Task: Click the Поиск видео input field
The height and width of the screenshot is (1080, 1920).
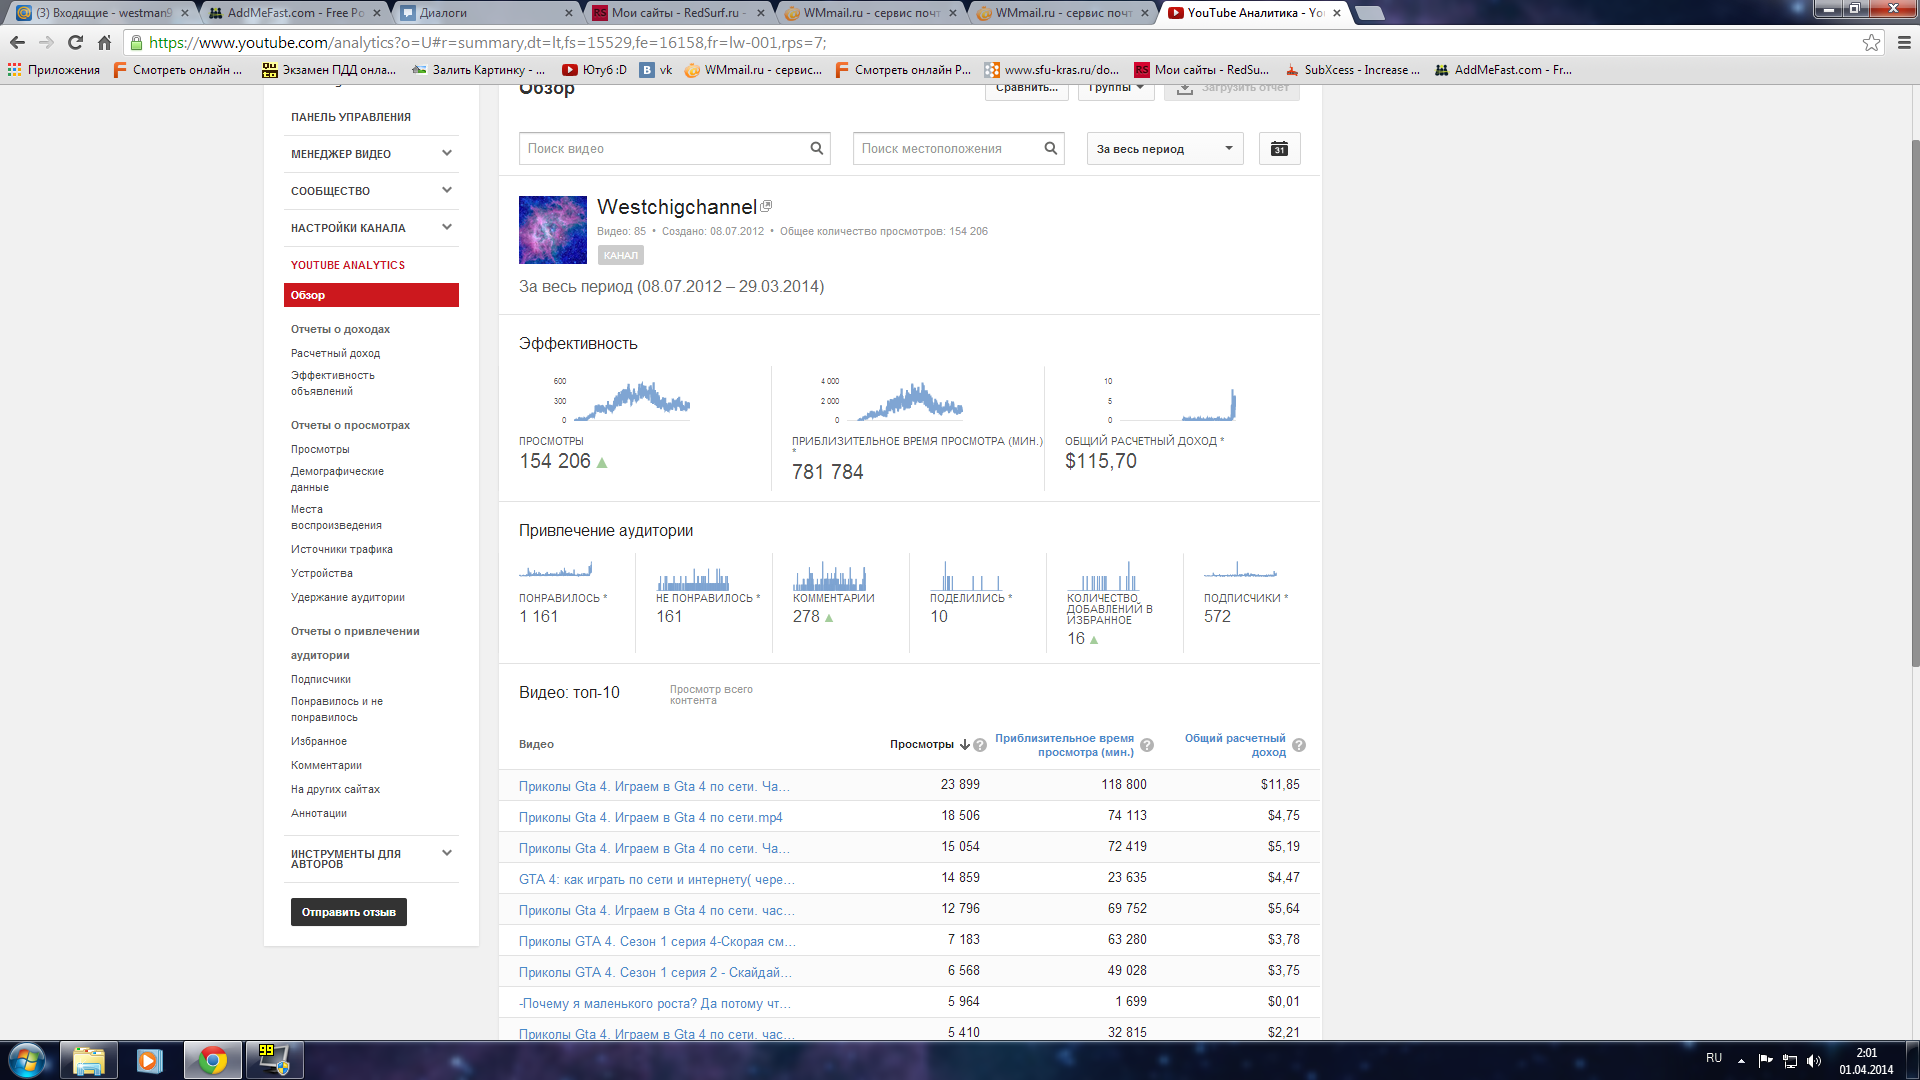Action: pyautogui.click(x=662, y=148)
